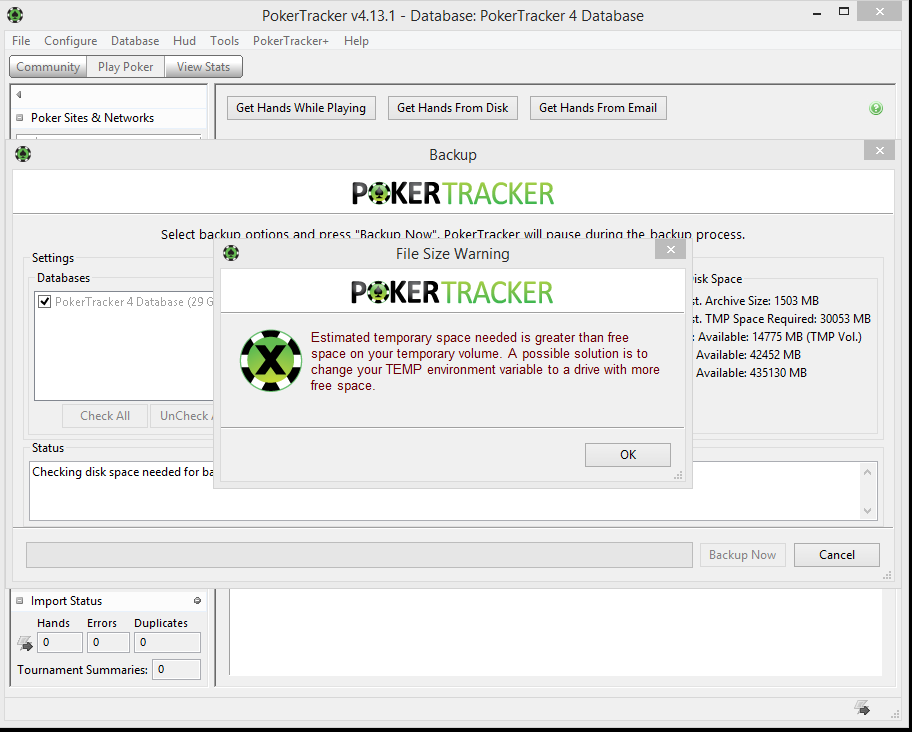This screenshot has height=732, width=912.
Task: Open the Database menu
Action: tap(135, 41)
